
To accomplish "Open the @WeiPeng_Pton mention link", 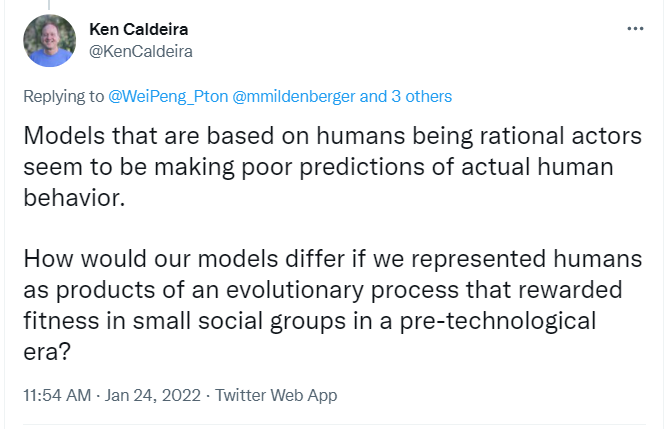I will tap(168, 96).
